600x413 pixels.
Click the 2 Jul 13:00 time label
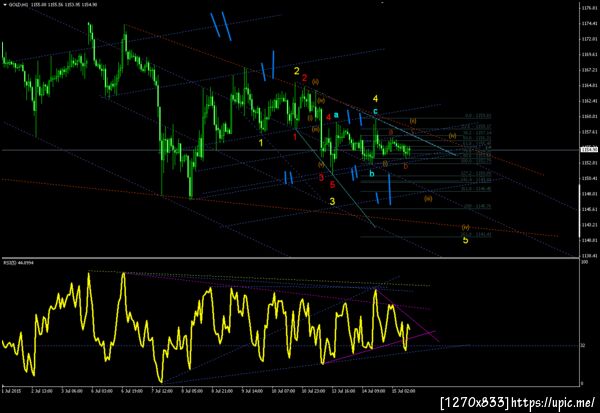[41, 391]
